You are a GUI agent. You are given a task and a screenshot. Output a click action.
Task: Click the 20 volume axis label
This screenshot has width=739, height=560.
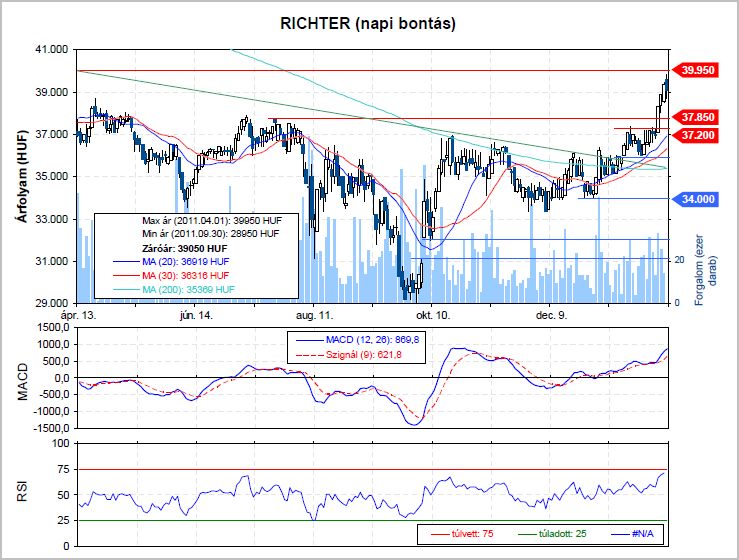click(x=679, y=260)
